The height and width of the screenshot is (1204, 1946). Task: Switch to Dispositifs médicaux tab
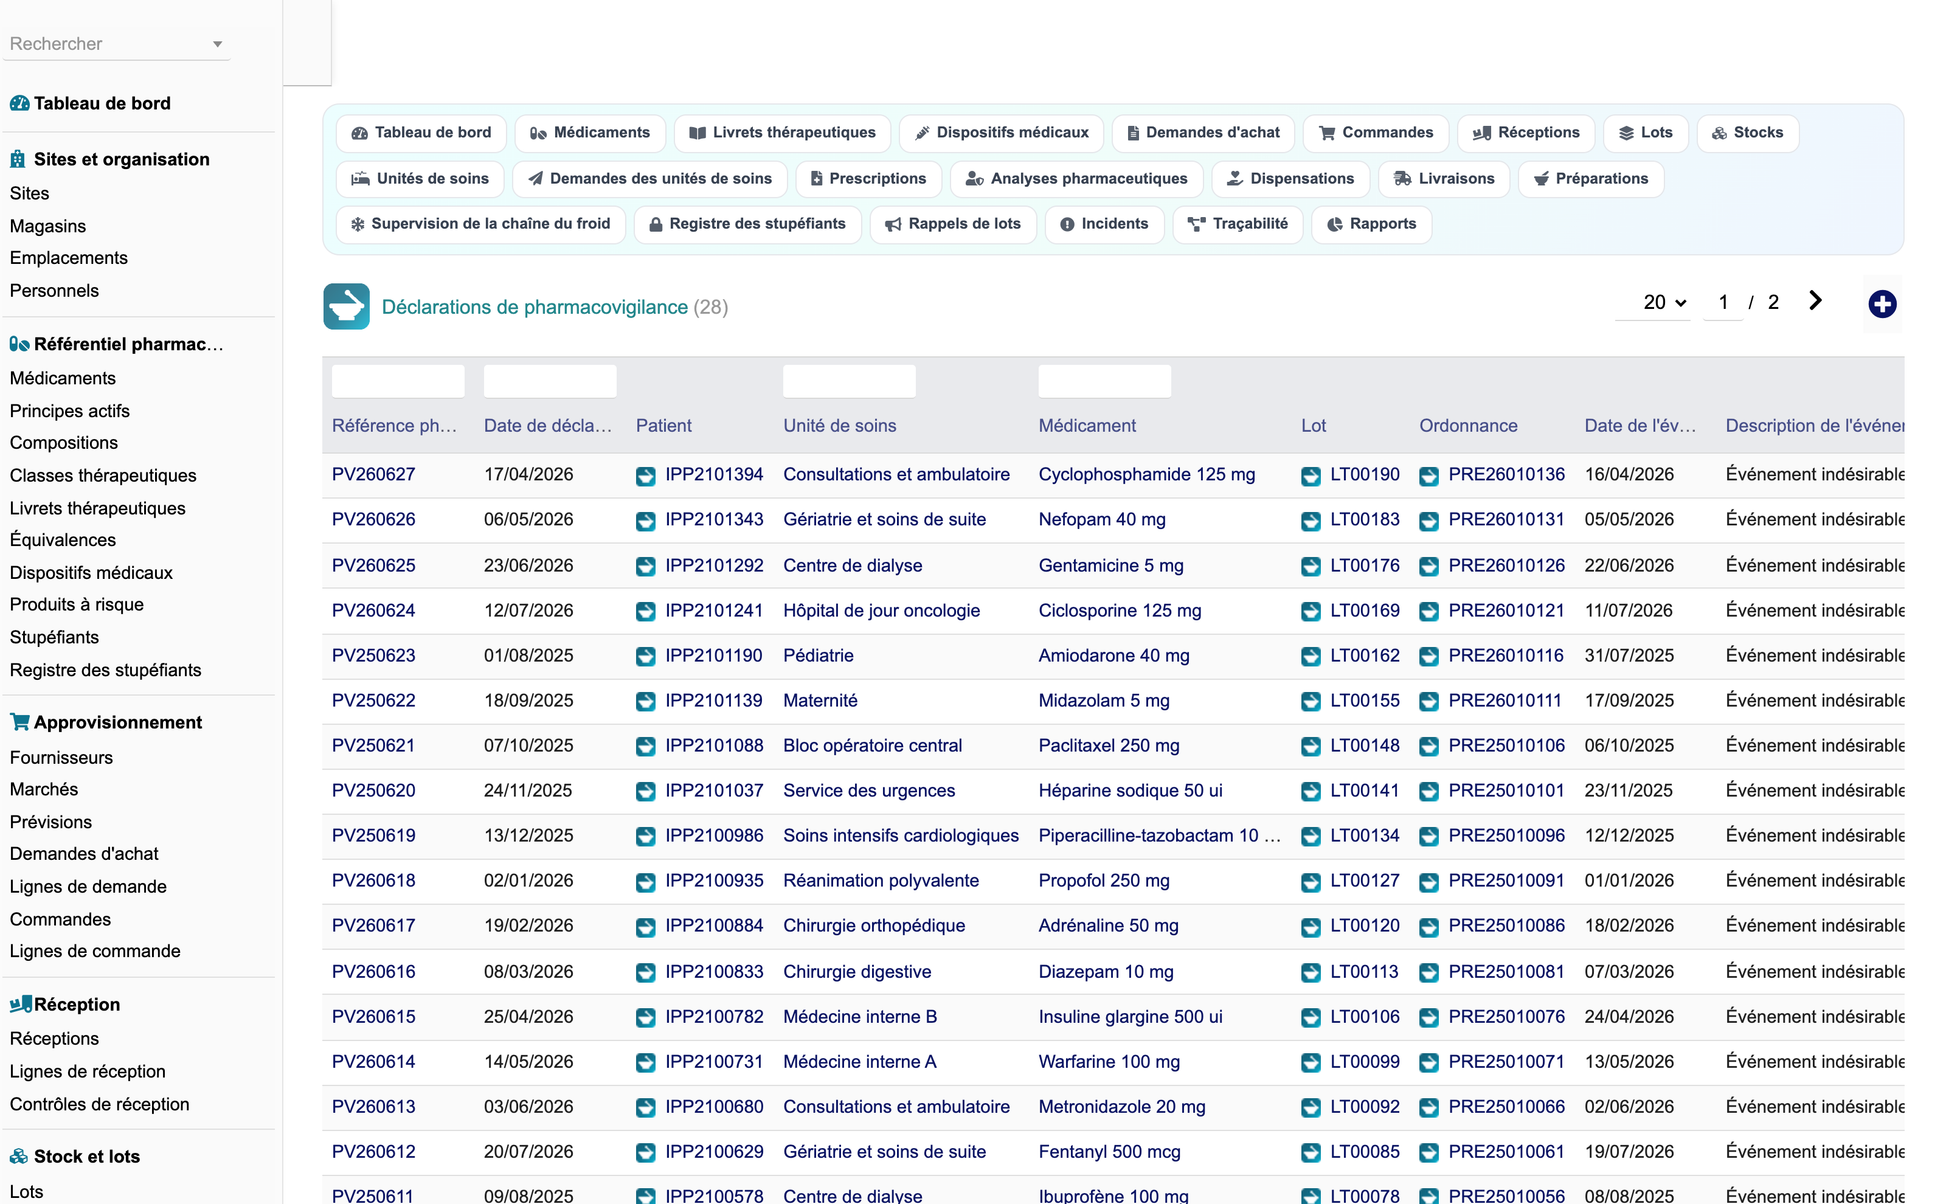pyautogui.click(x=1001, y=133)
